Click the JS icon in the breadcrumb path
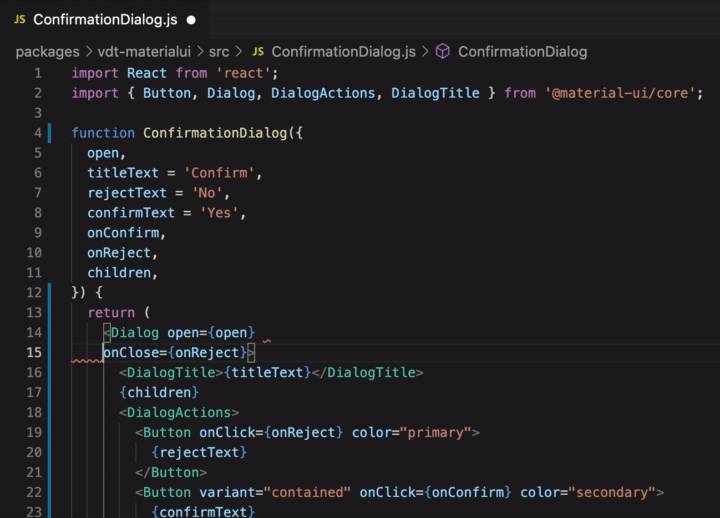The width and height of the screenshot is (720, 518). (258, 51)
